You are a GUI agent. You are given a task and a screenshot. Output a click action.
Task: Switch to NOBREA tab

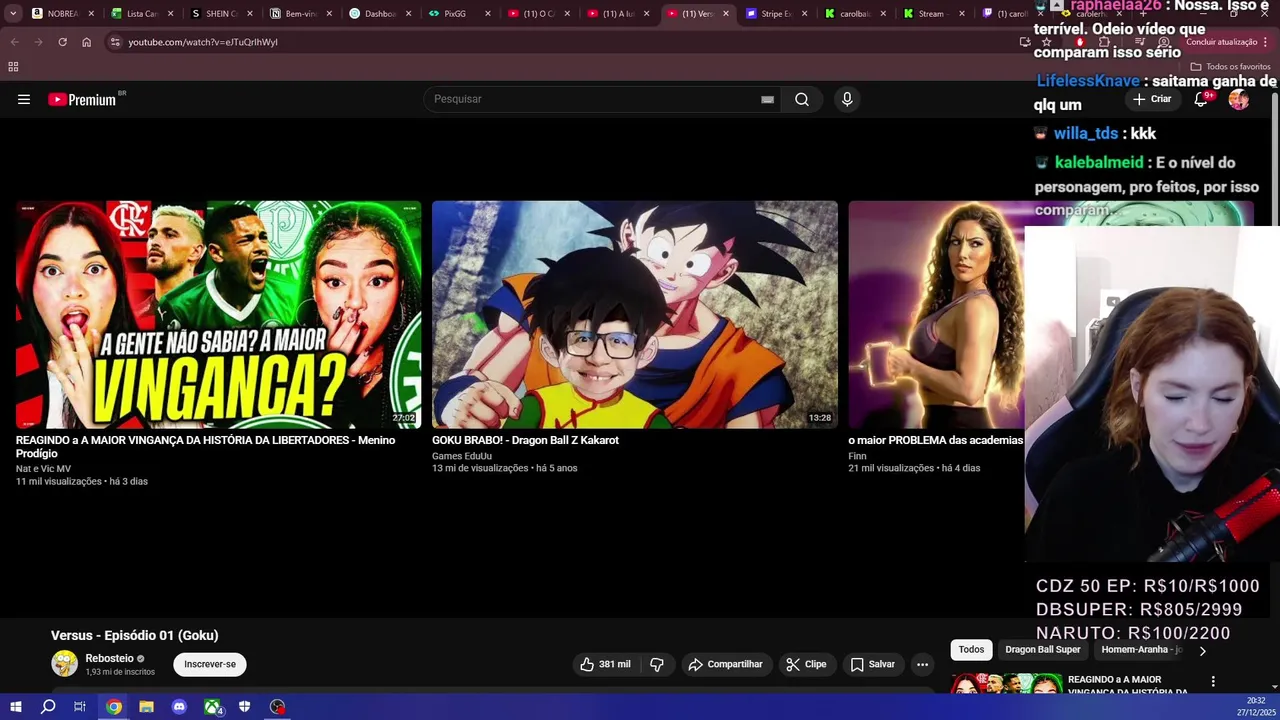(x=62, y=14)
